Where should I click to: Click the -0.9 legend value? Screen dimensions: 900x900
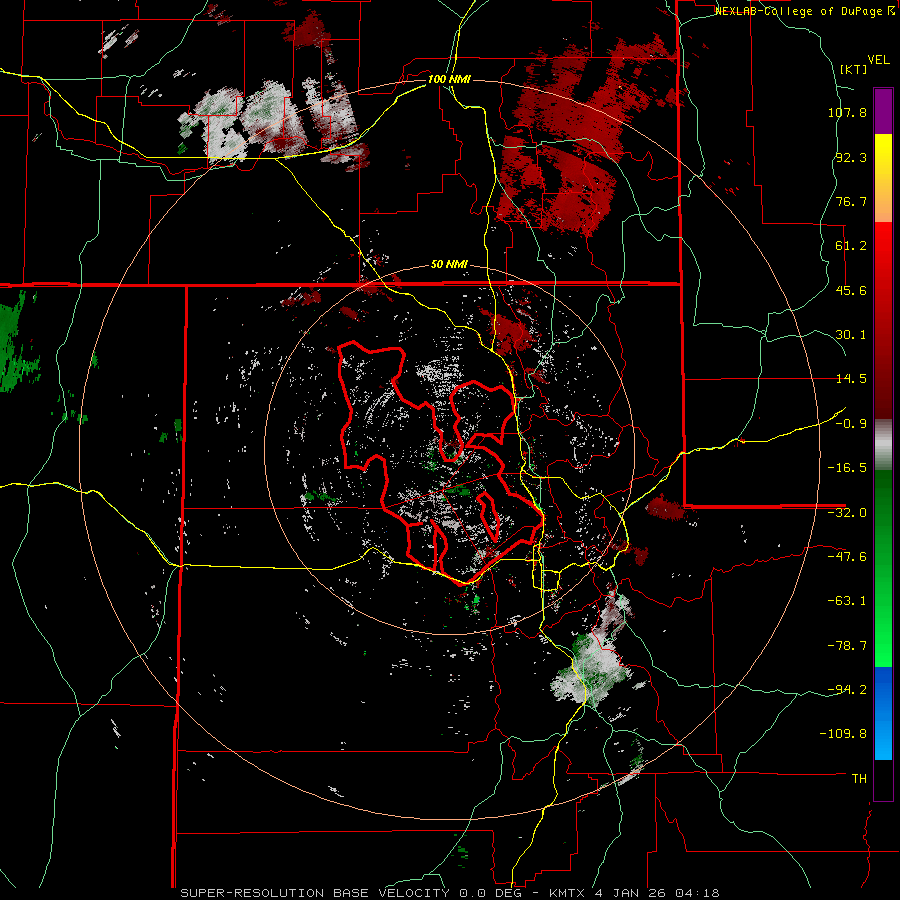[x=851, y=424]
